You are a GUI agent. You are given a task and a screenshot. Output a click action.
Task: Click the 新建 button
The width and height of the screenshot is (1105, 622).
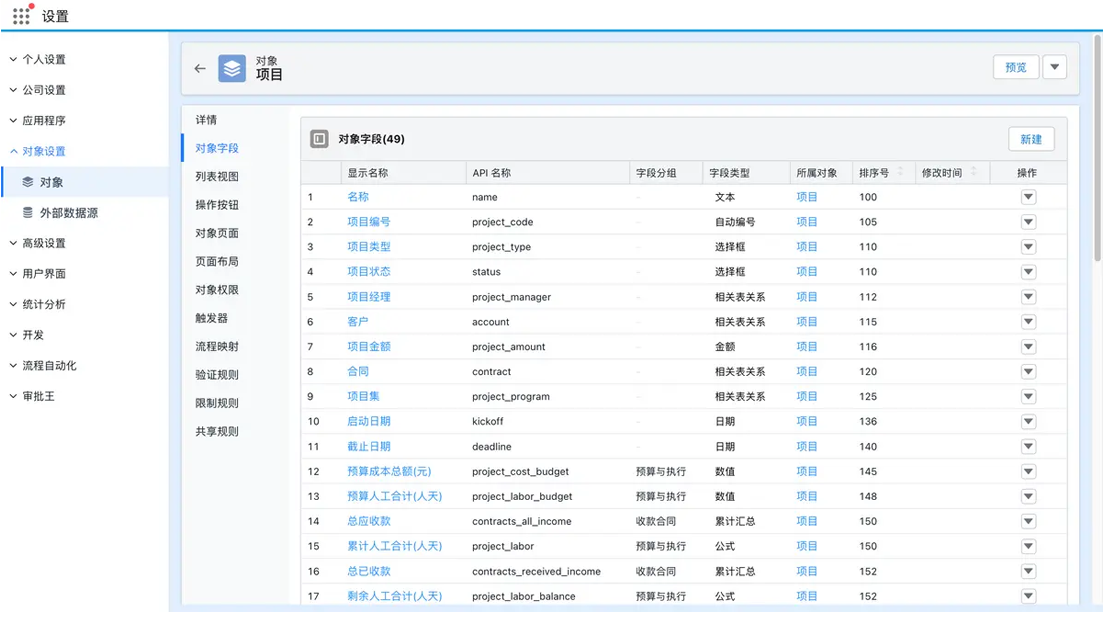pos(1030,140)
